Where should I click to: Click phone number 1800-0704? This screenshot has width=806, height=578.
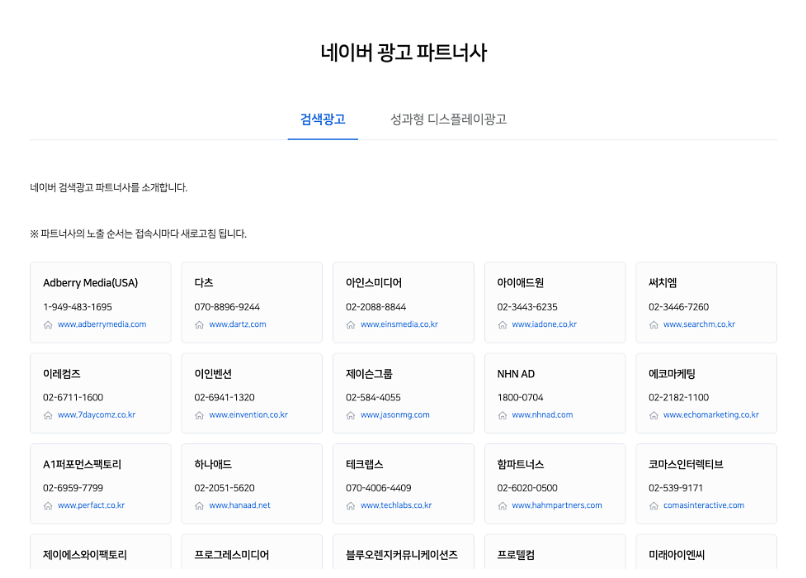point(520,398)
